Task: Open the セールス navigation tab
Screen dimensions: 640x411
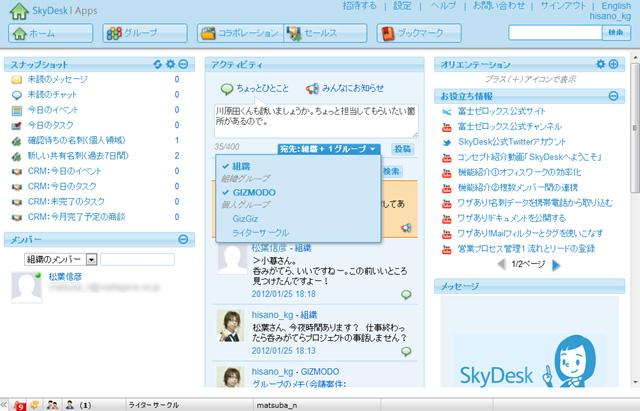Action: coord(325,33)
